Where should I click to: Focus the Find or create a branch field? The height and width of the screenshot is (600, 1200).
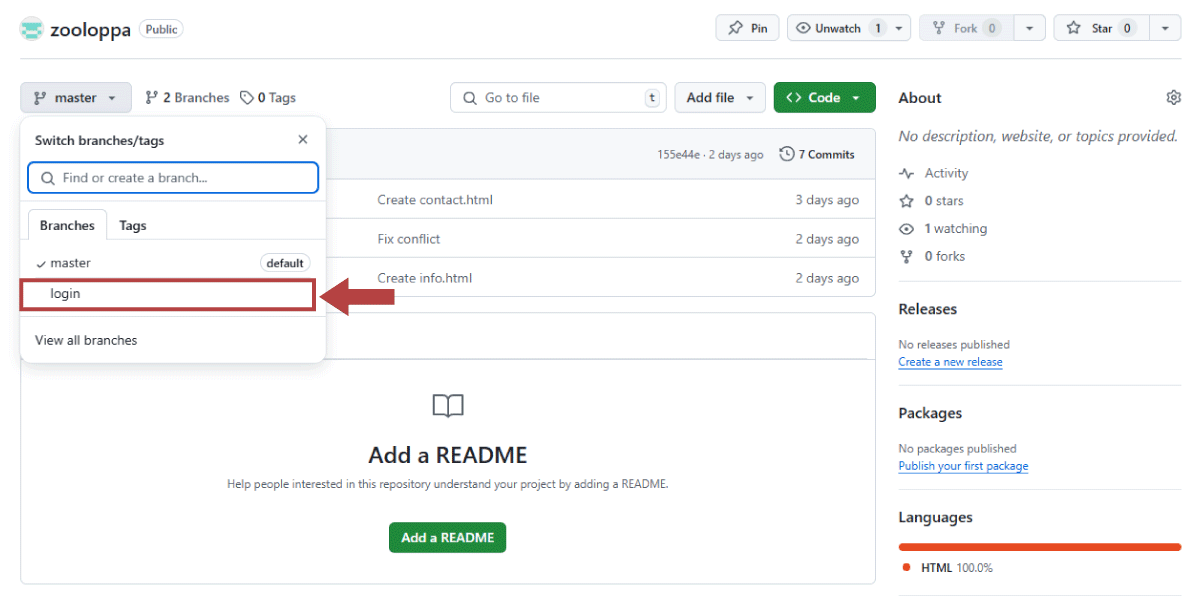pos(173,178)
